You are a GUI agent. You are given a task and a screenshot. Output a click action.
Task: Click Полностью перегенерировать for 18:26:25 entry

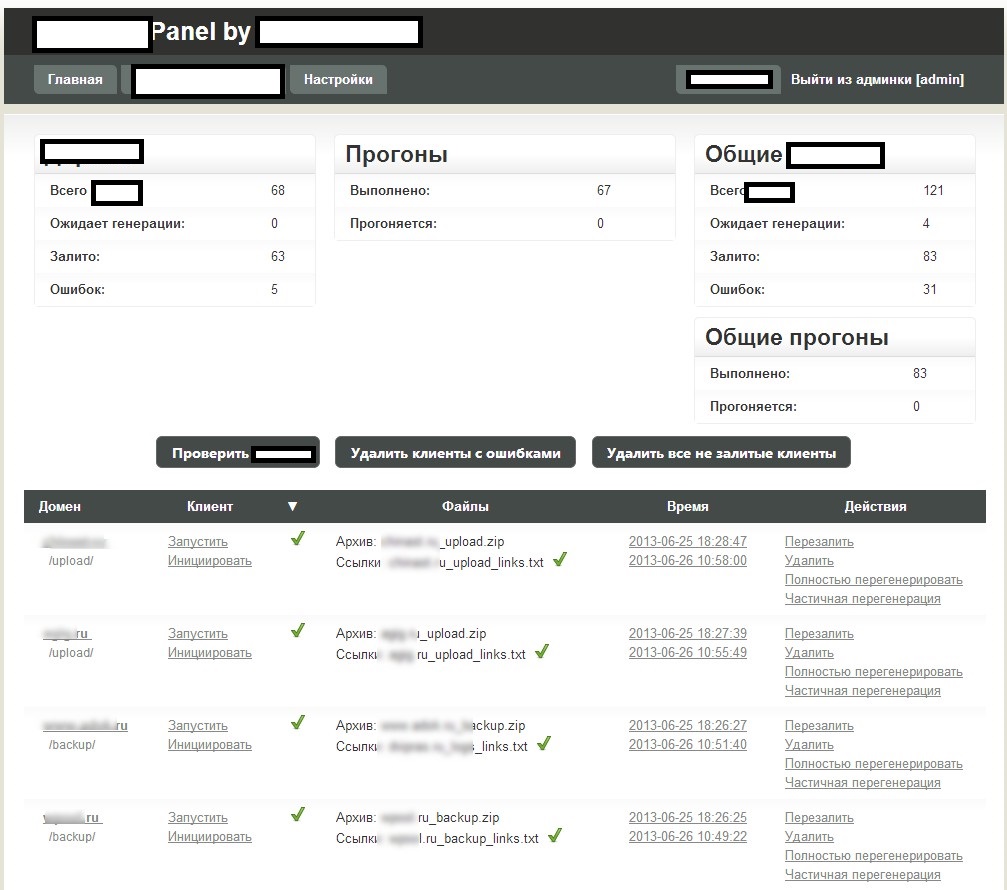click(873, 856)
